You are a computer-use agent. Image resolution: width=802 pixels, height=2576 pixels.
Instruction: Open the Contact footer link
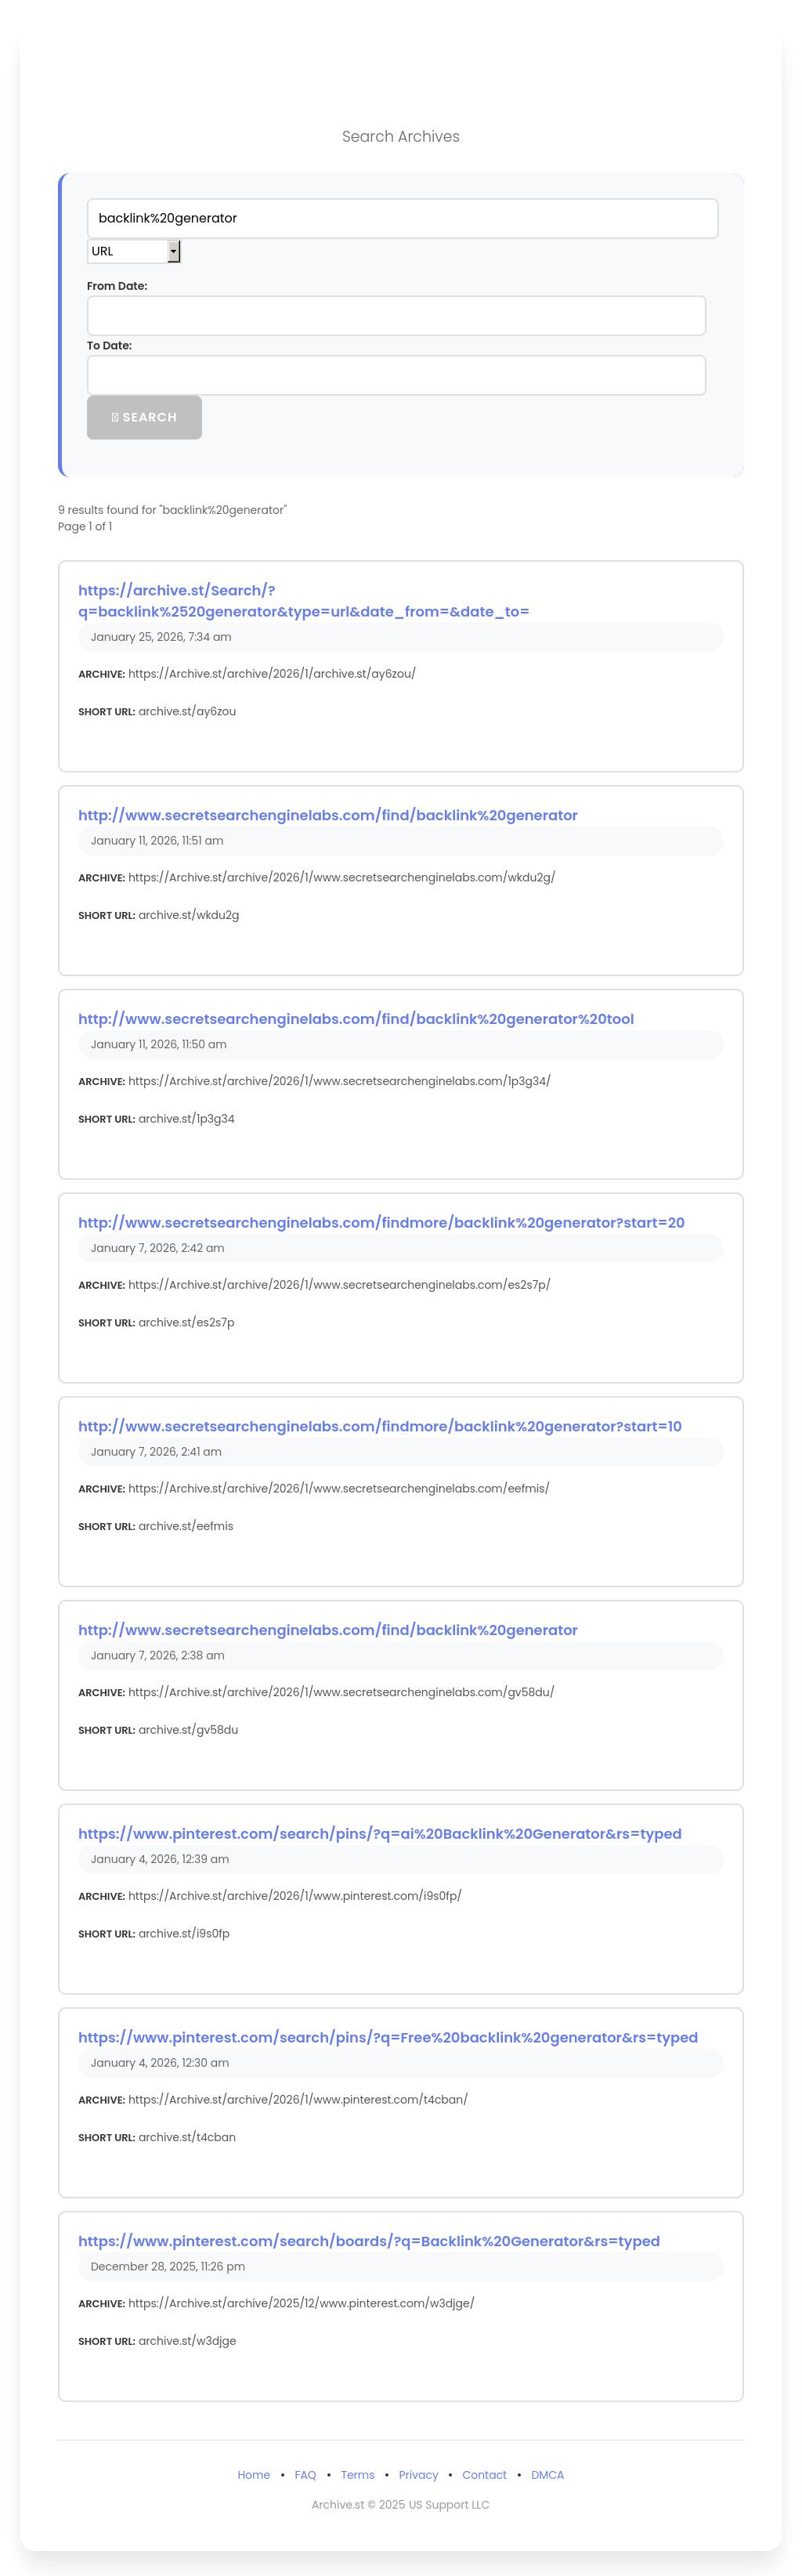[x=484, y=2475]
